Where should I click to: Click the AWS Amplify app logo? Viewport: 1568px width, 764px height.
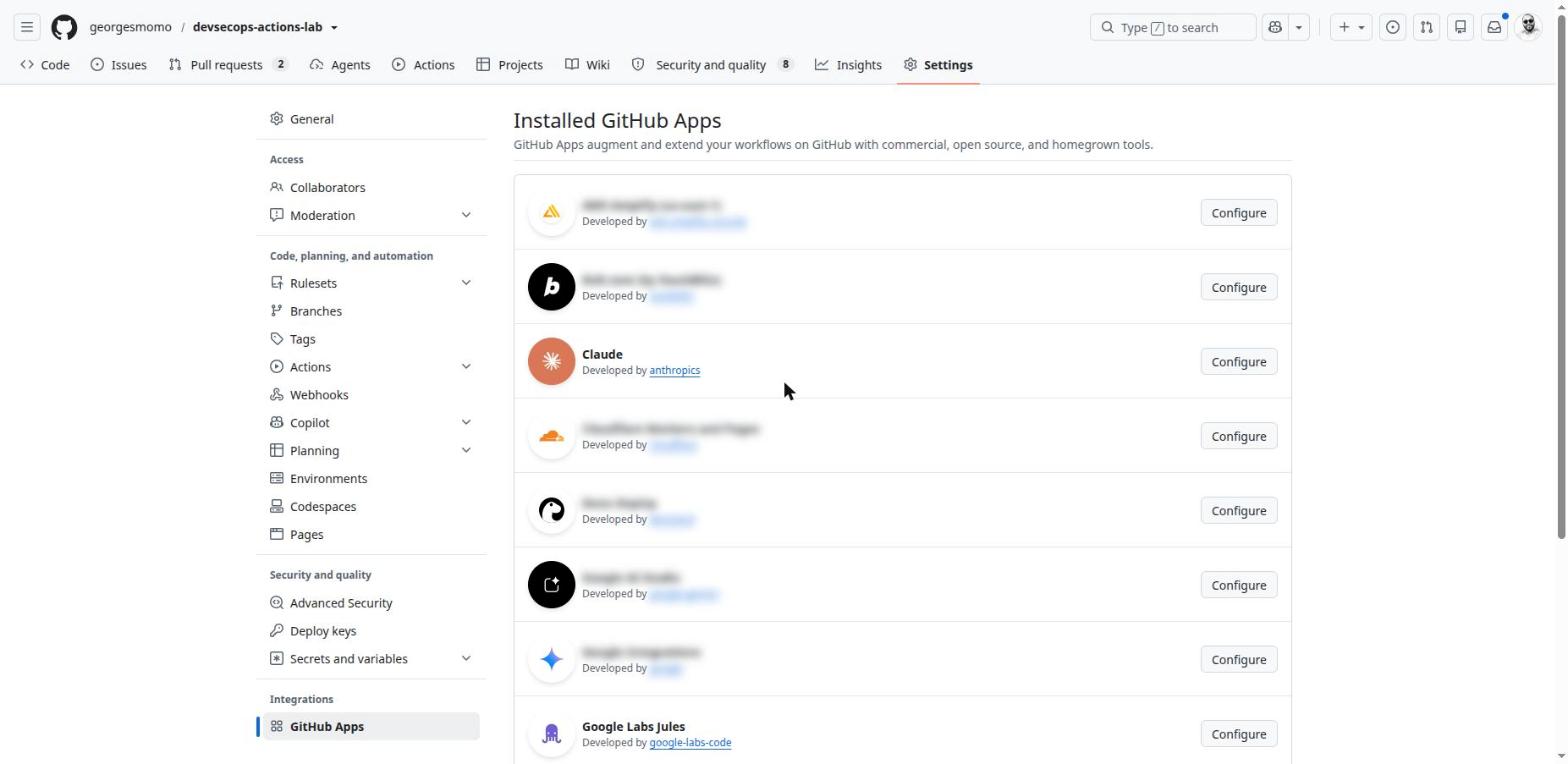pyautogui.click(x=551, y=212)
